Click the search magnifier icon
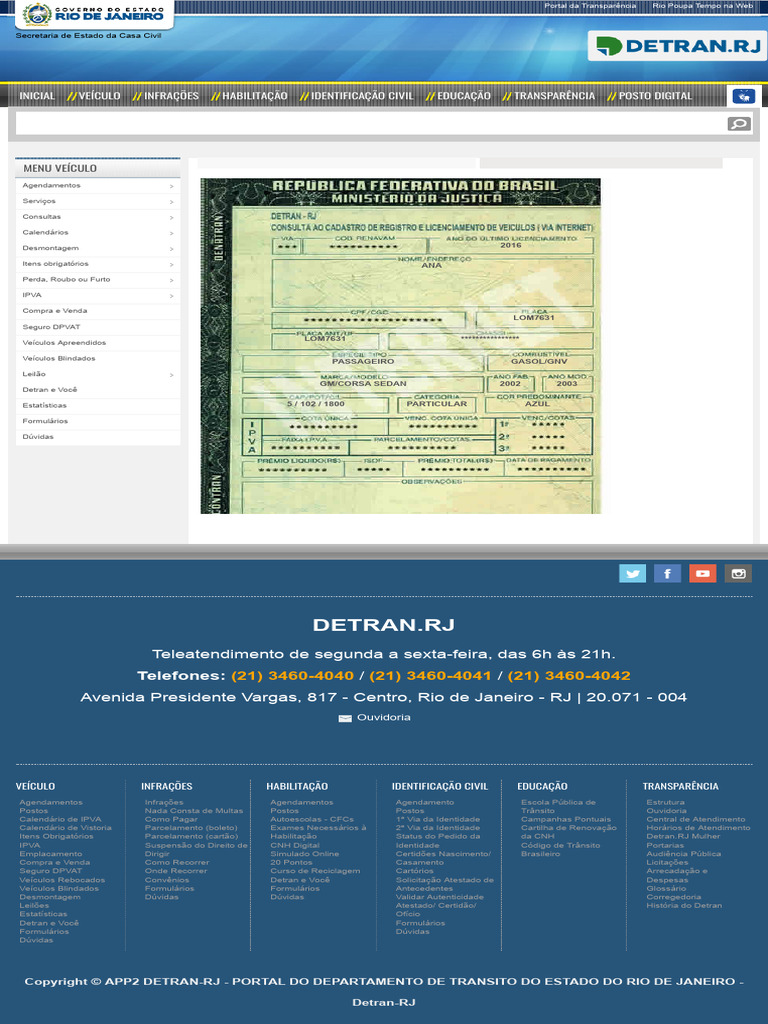This screenshot has height=1024, width=768. click(x=739, y=123)
